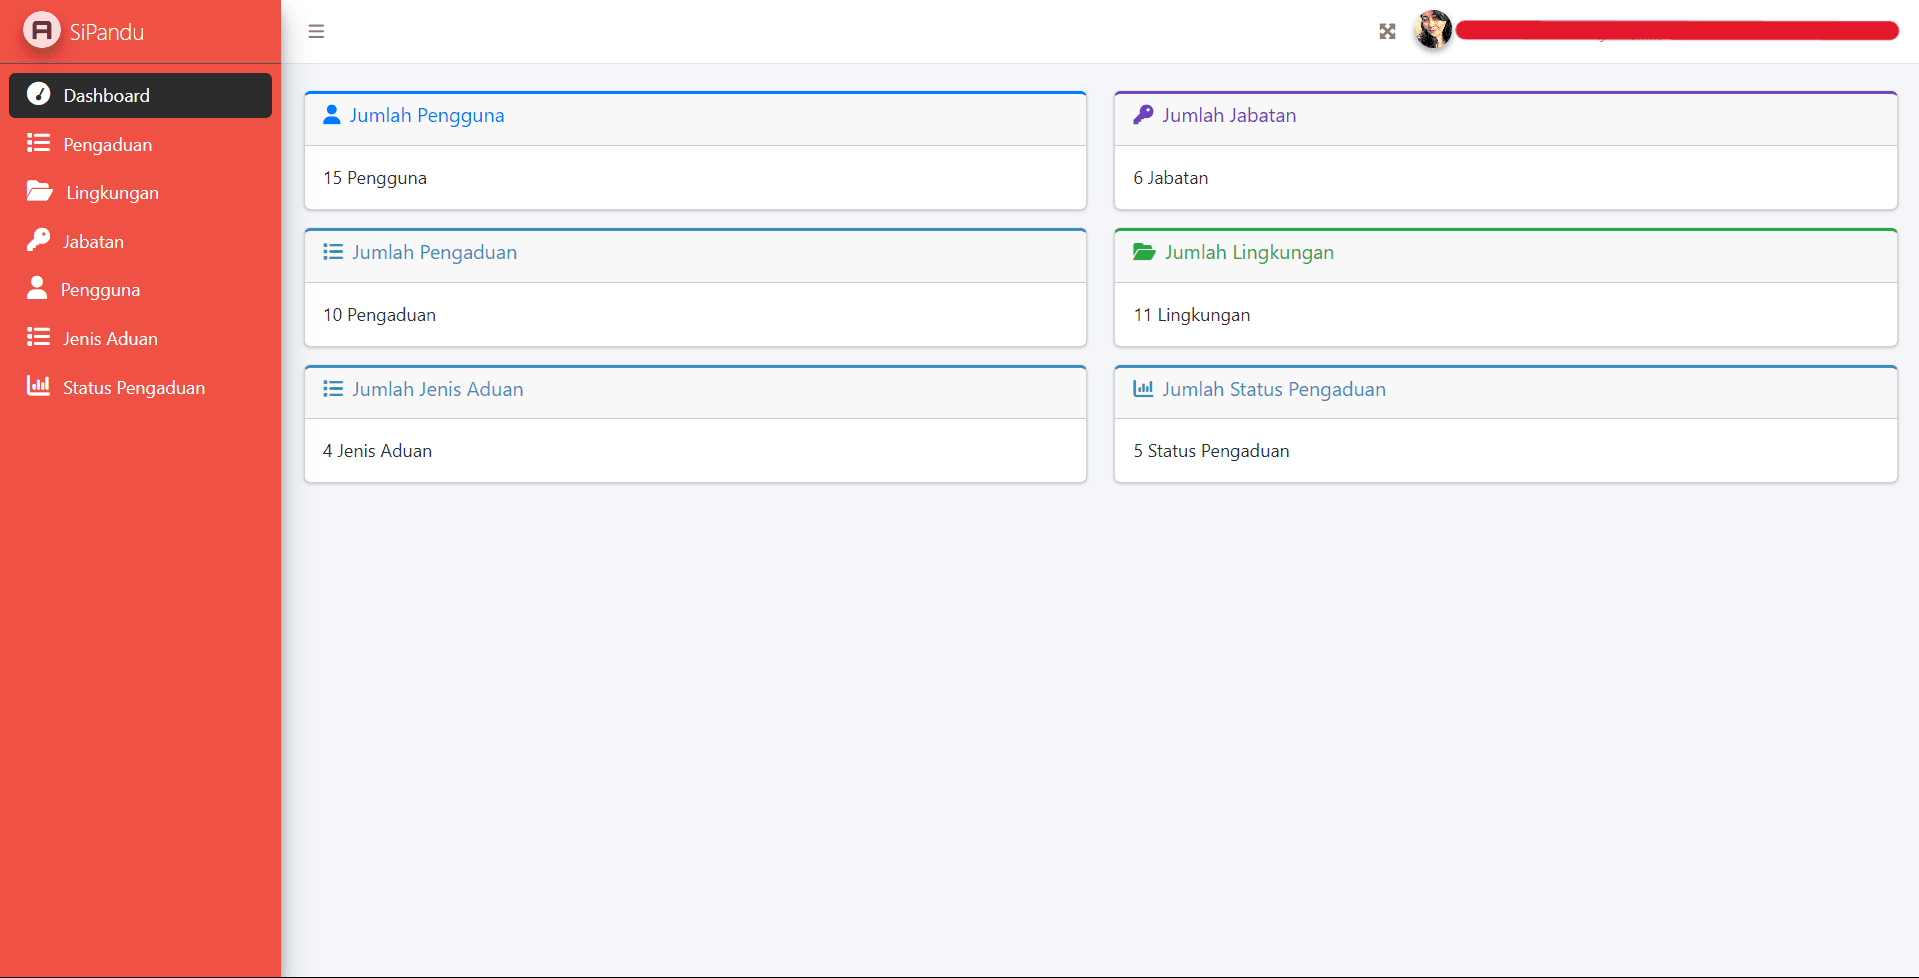The height and width of the screenshot is (978, 1919).
Task: Click the SiPandu logo icon
Action: pos(42,31)
